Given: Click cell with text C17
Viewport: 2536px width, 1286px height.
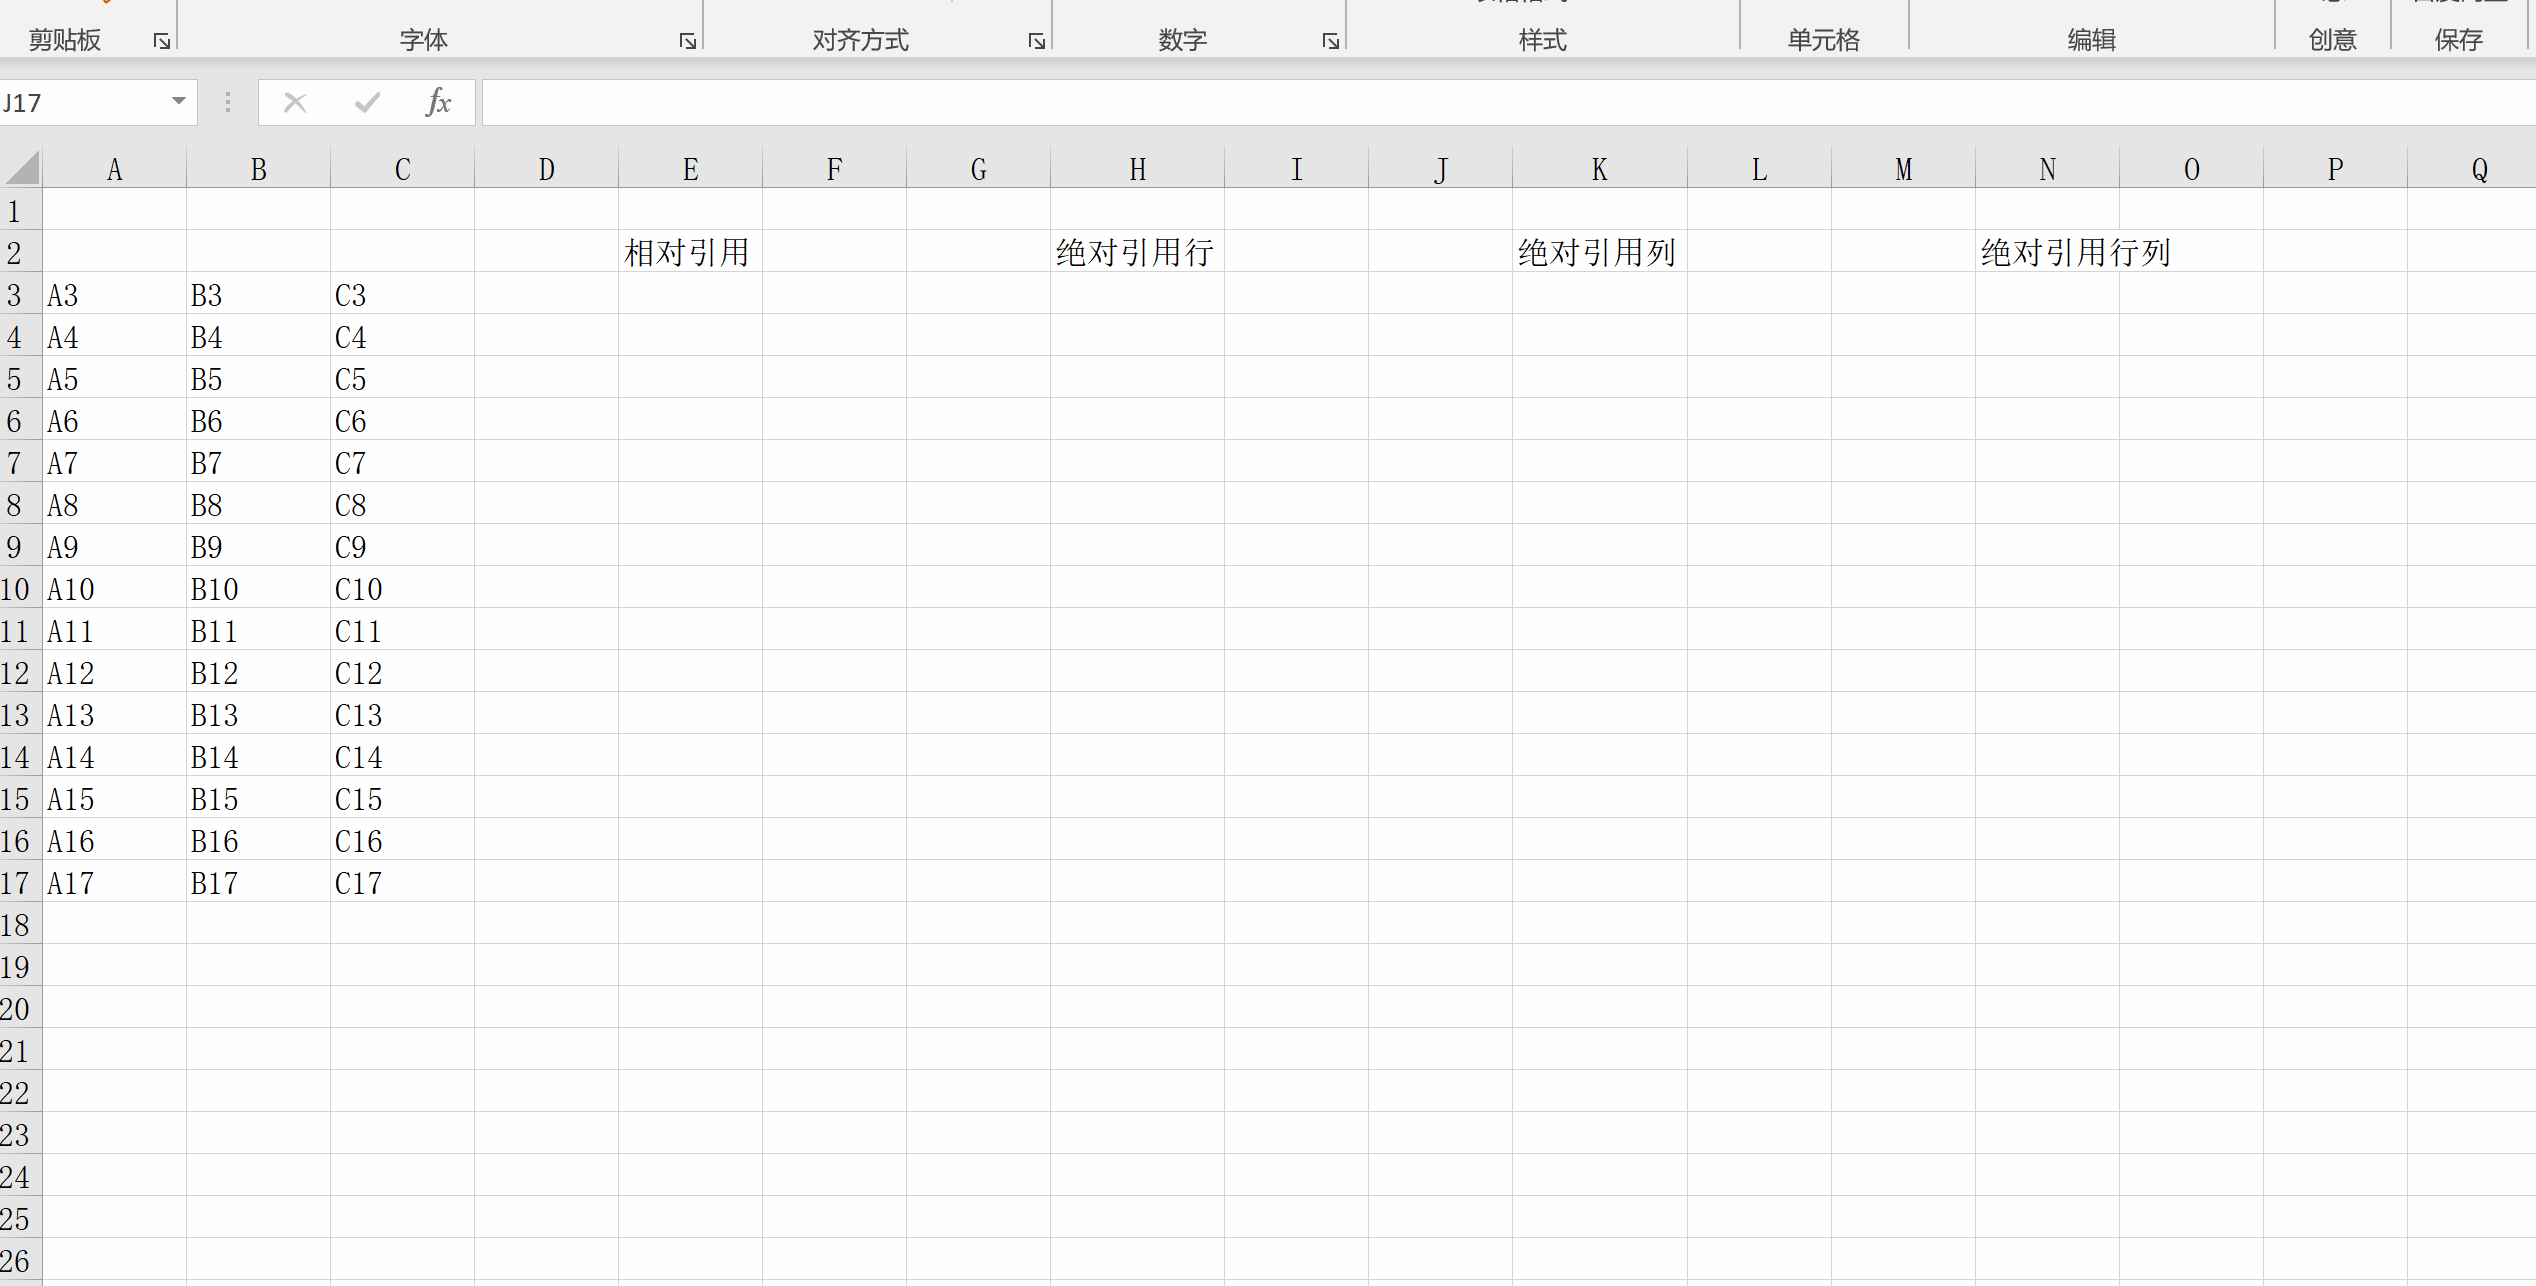Looking at the screenshot, I should [402, 883].
